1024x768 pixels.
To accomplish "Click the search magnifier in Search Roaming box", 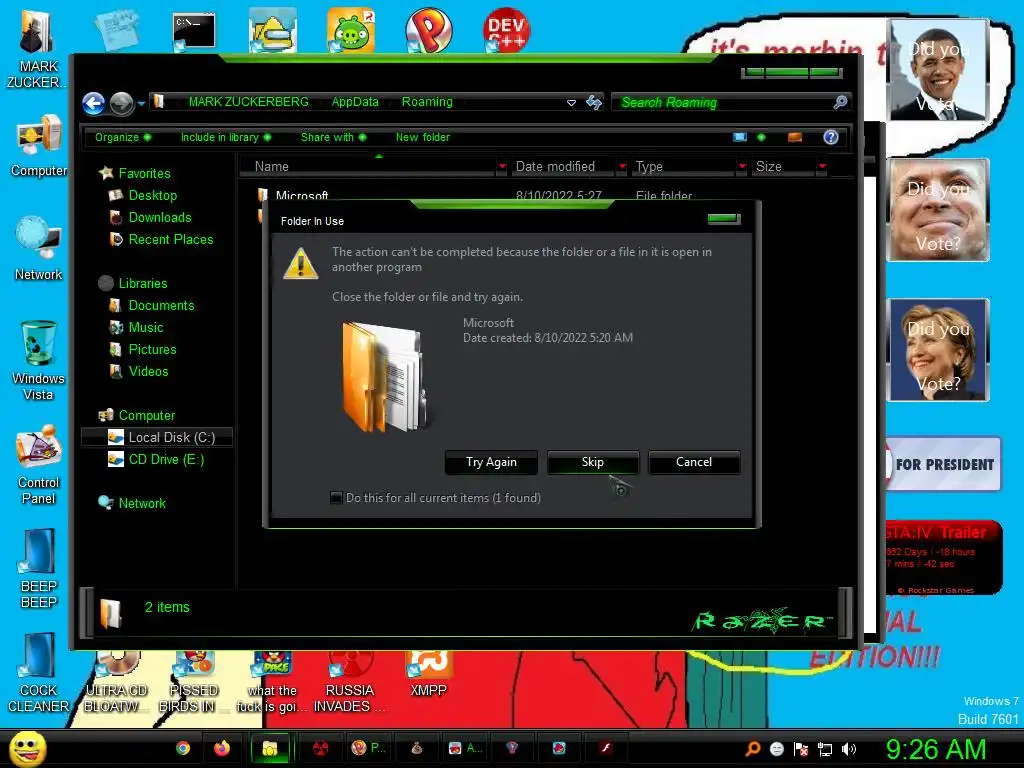I will 840,102.
